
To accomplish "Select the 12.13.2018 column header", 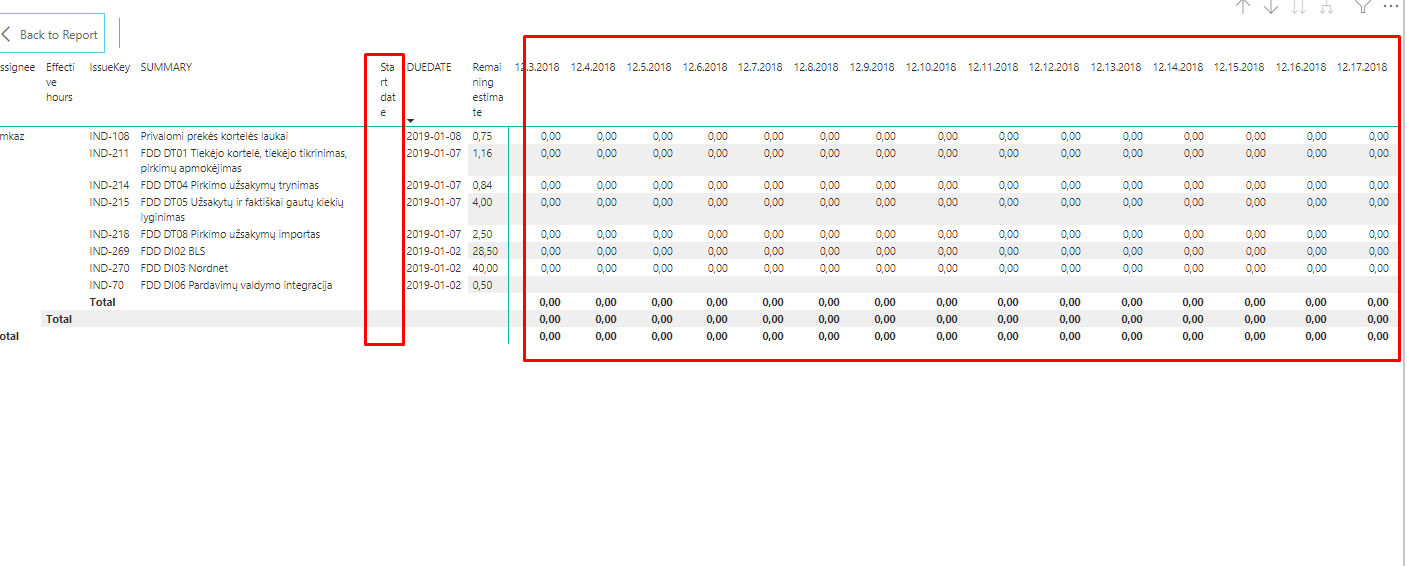I will [1116, 67].
